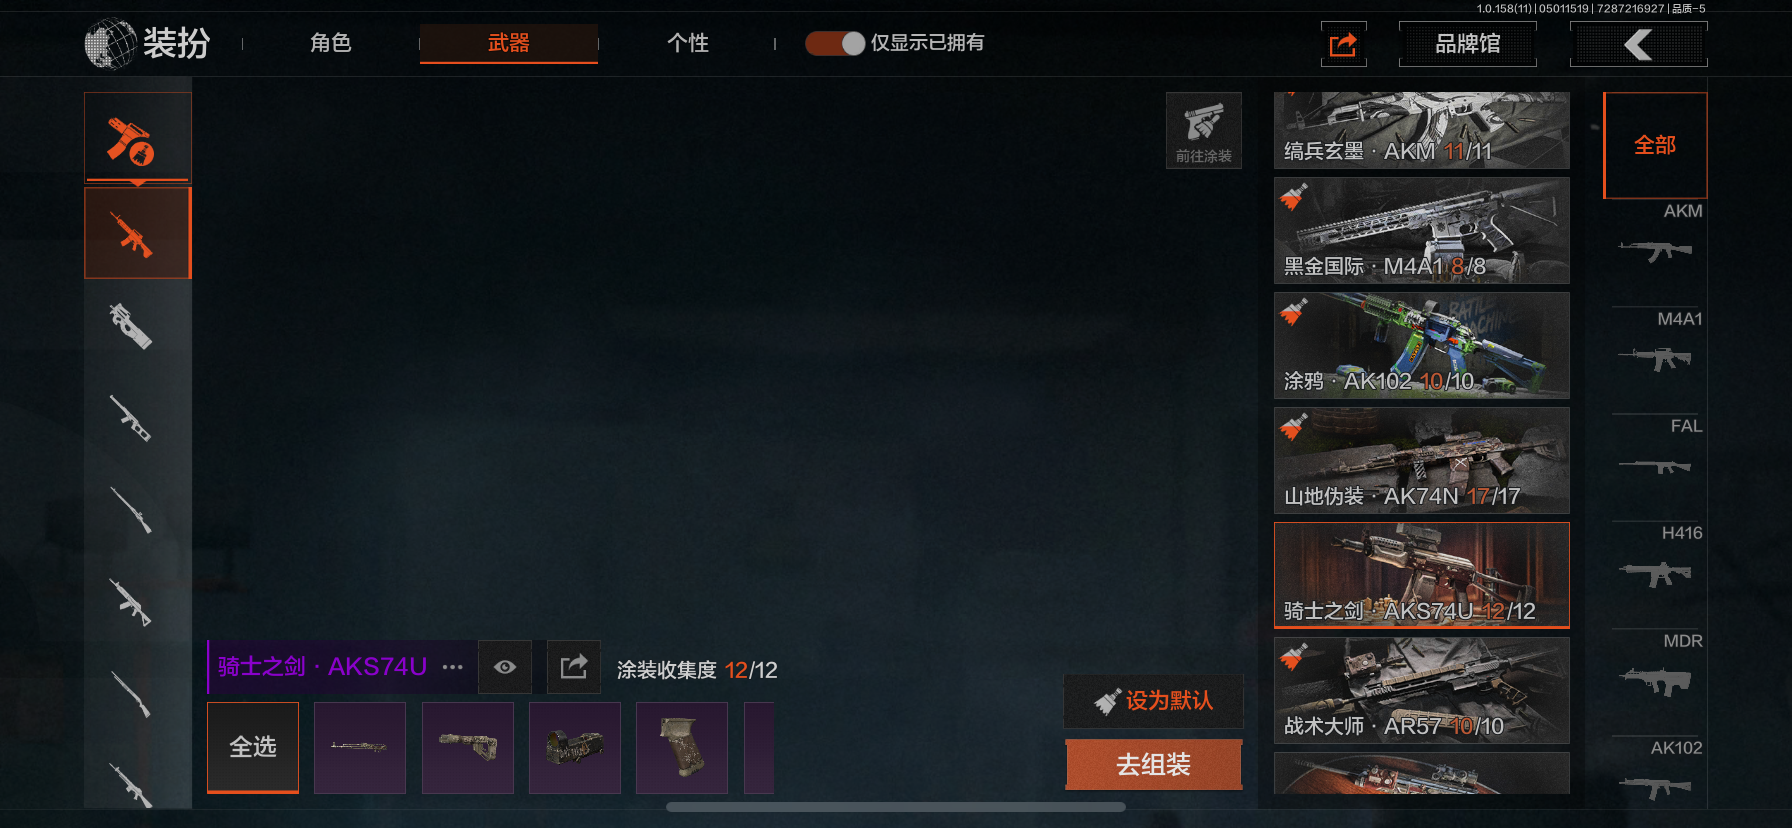Image resolution: width=1792 pixels, height=828 pixels.
Task: Collapse the top weapon category with orange arrow
Action: 138,138
